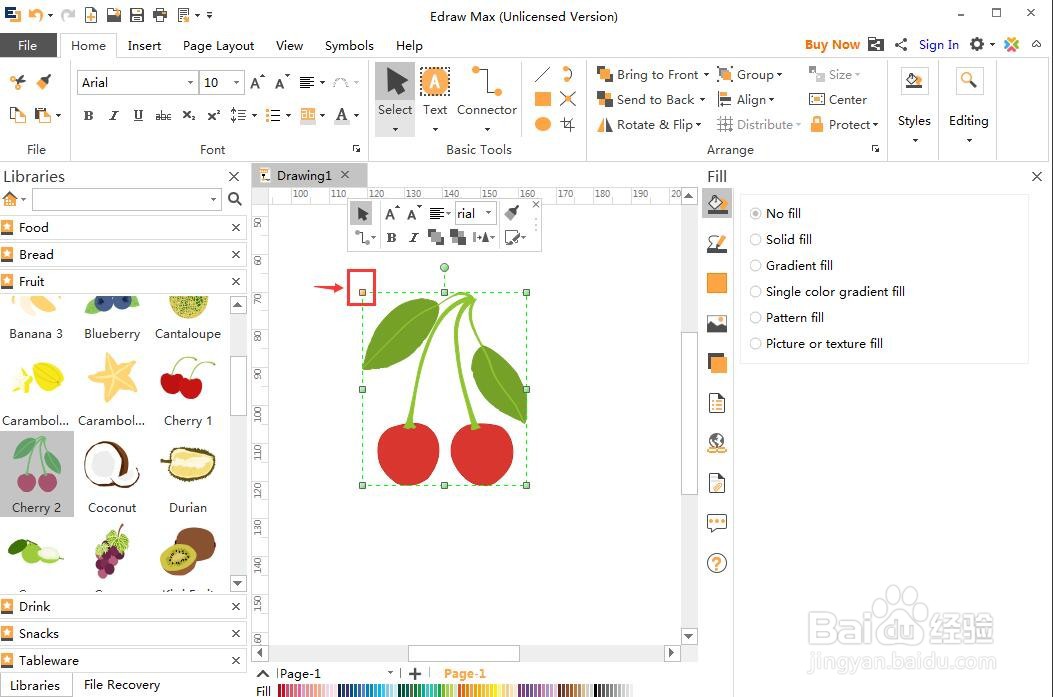Screen dimensions: 1053x697
Task: Click the Buy Now link
Action: [832, 45]
